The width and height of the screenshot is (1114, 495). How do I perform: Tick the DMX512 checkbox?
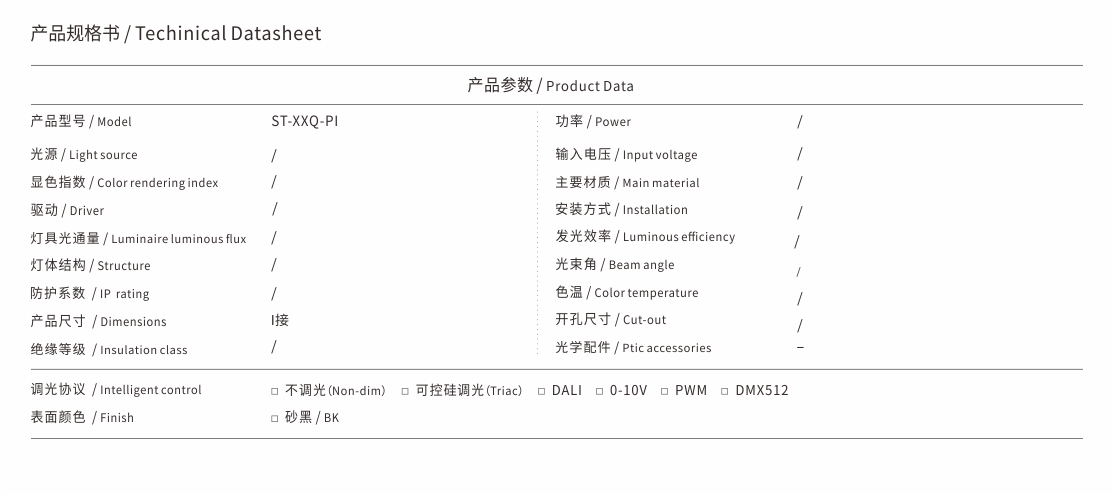pos(725,391)
